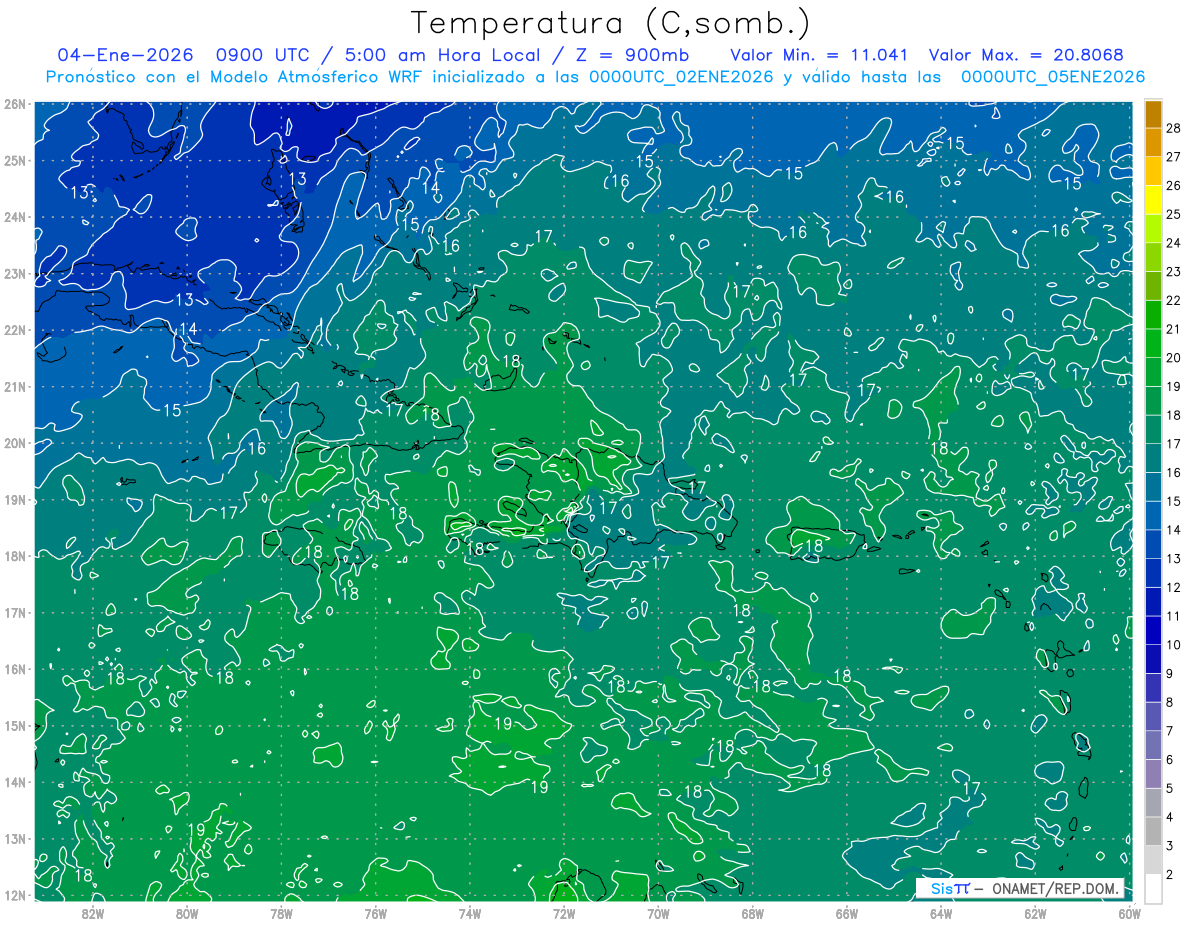Click the '5' value on the colorbar legend
The image size is (1200, 927).
(1170, 788)
